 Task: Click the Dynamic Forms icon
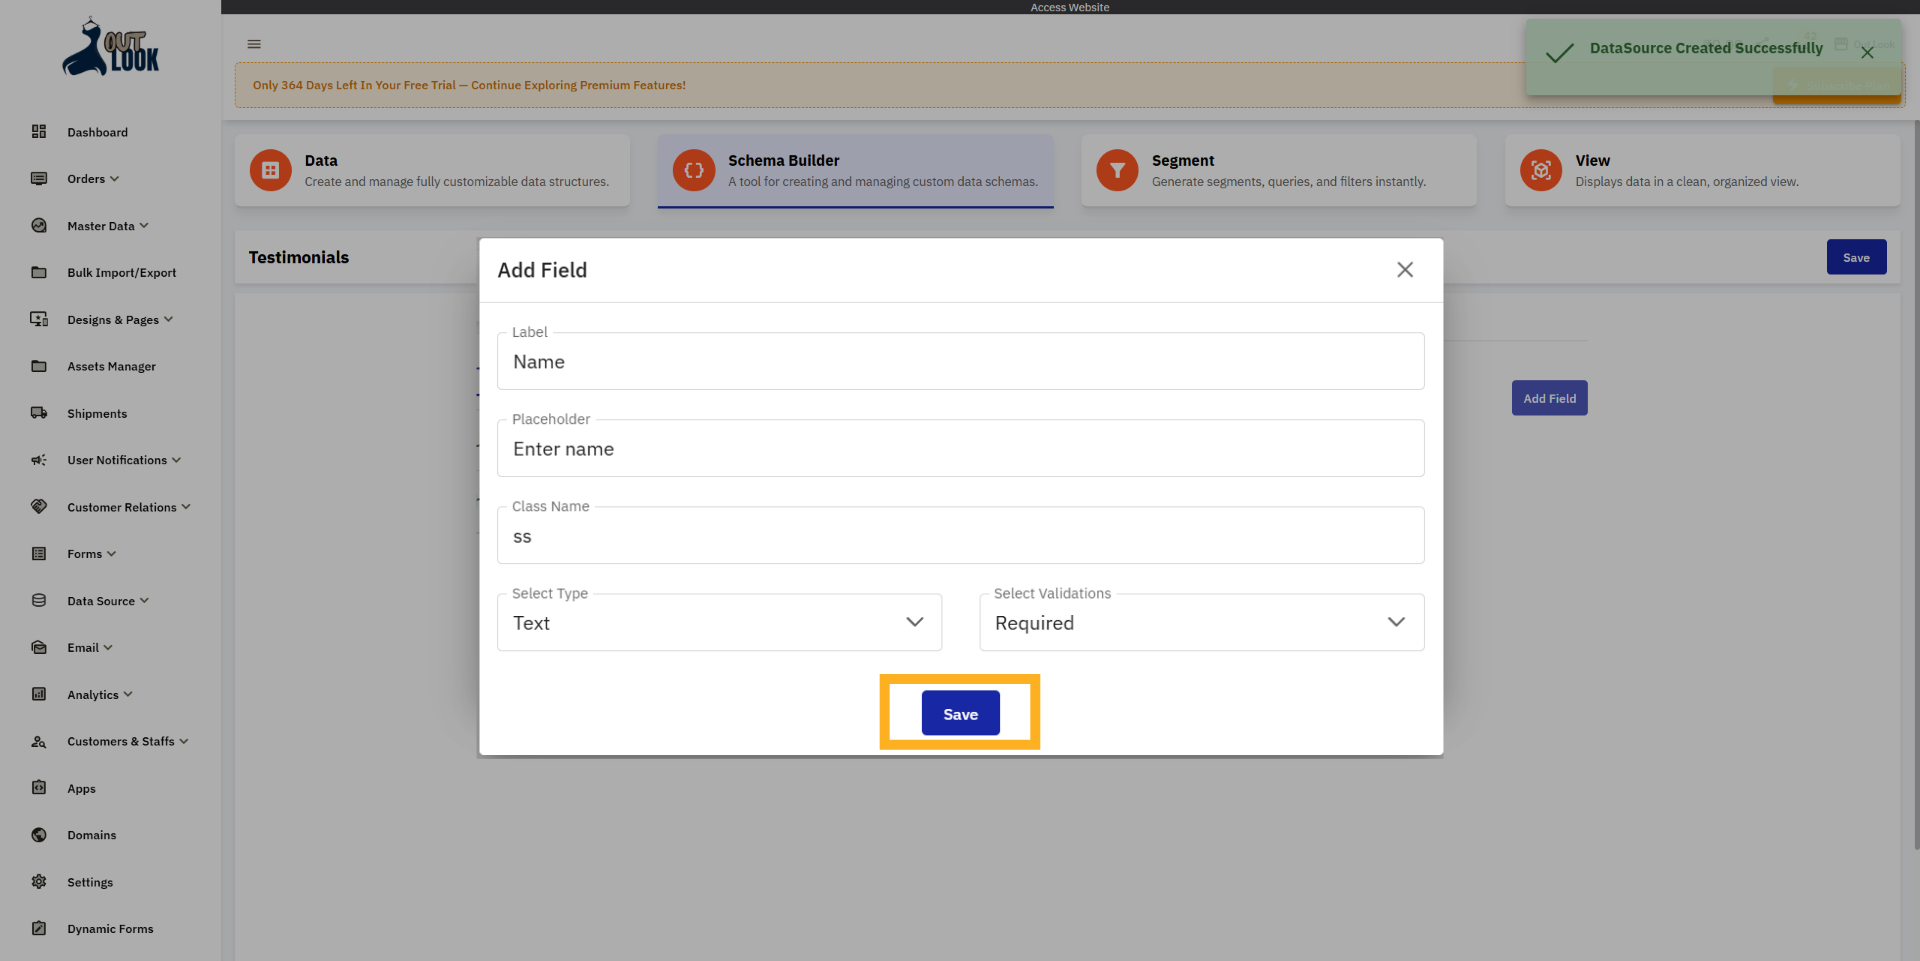(x=39, y=929)
